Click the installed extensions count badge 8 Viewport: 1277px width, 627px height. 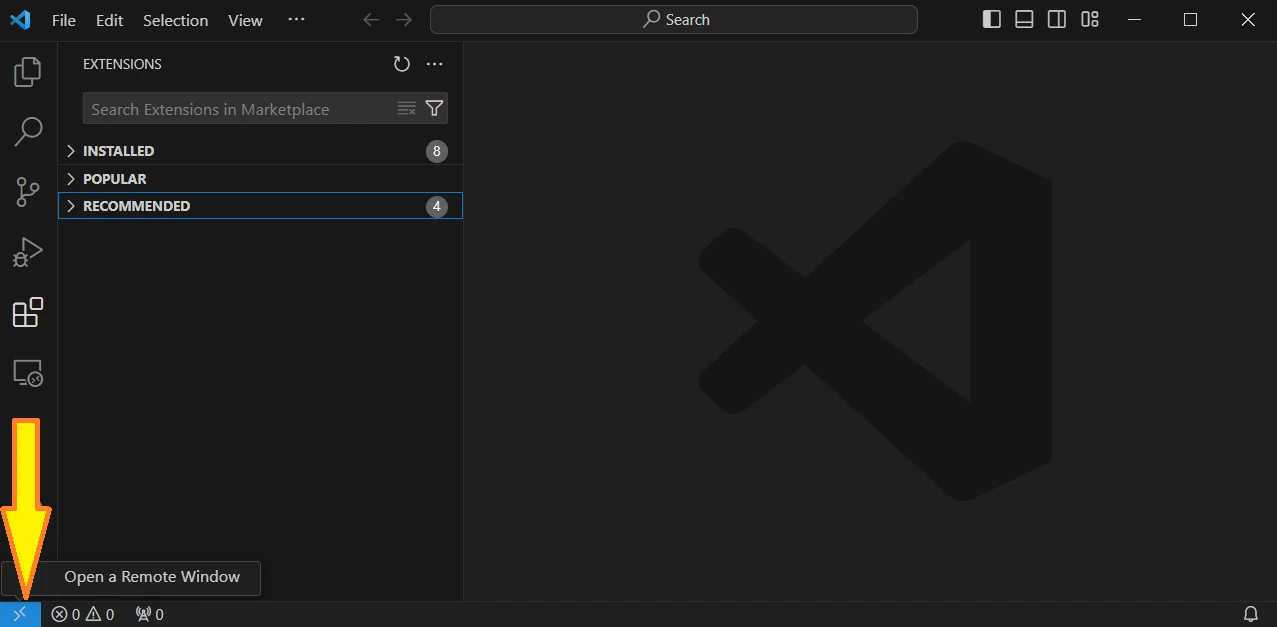(x=436, y=151)
